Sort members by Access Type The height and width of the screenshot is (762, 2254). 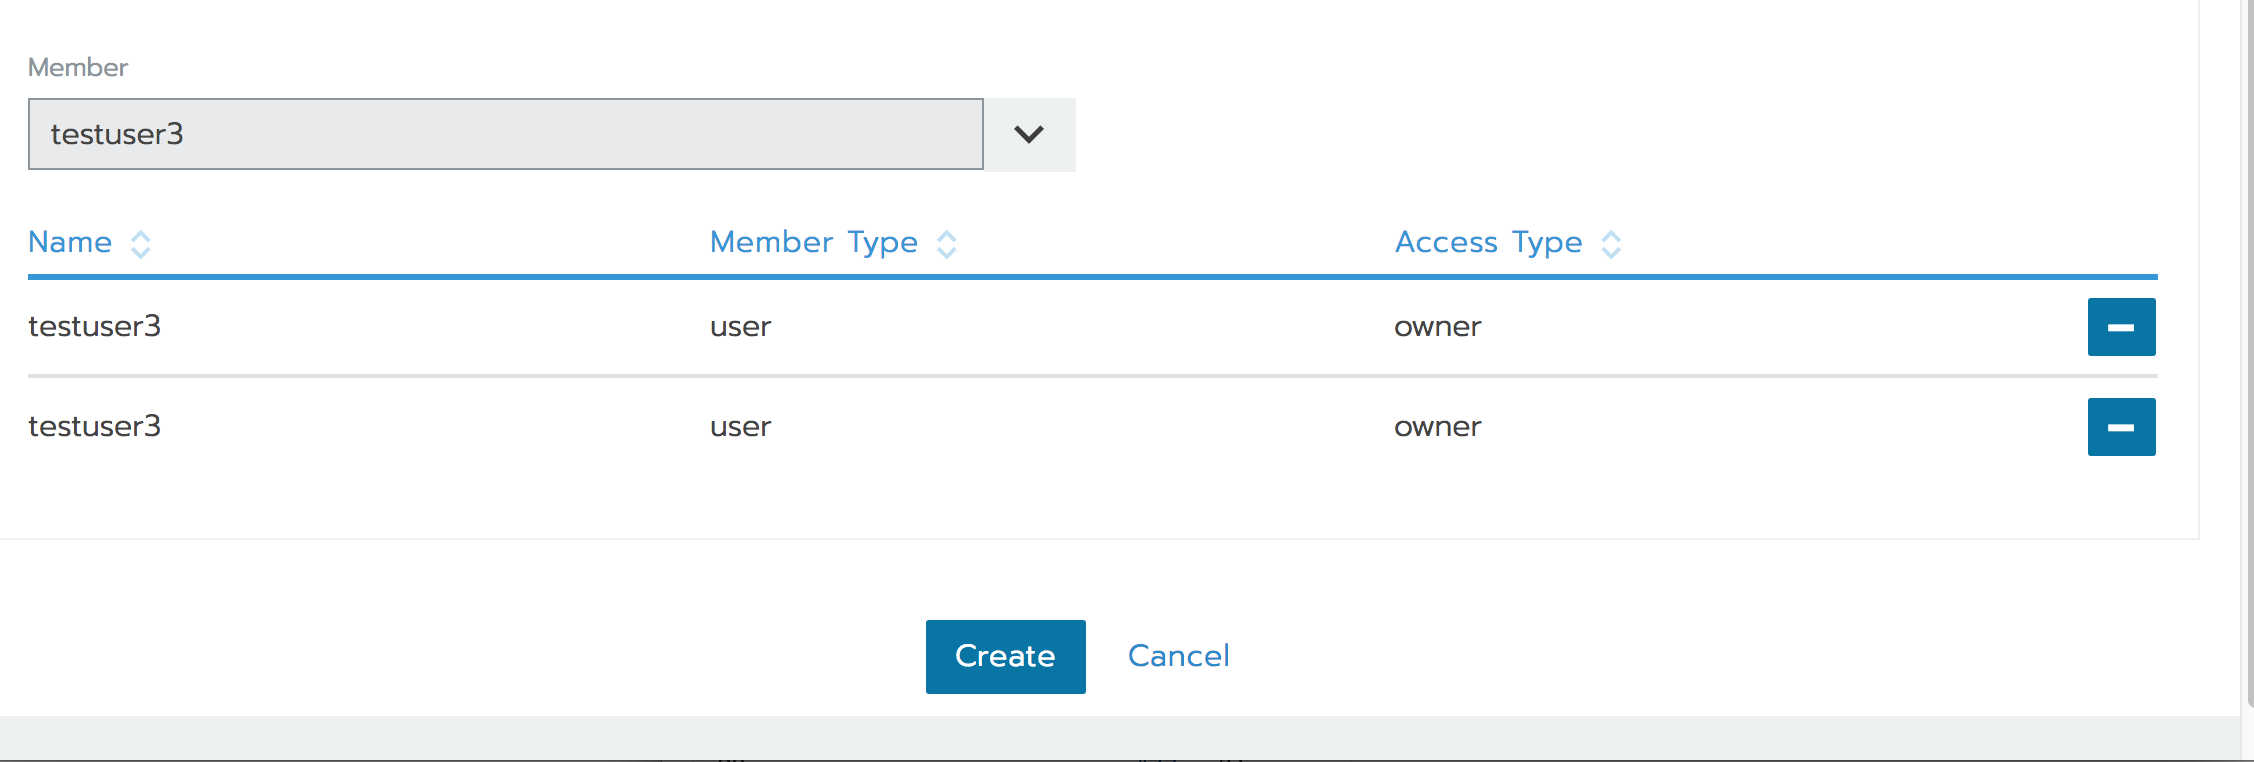click(1488, 242)
